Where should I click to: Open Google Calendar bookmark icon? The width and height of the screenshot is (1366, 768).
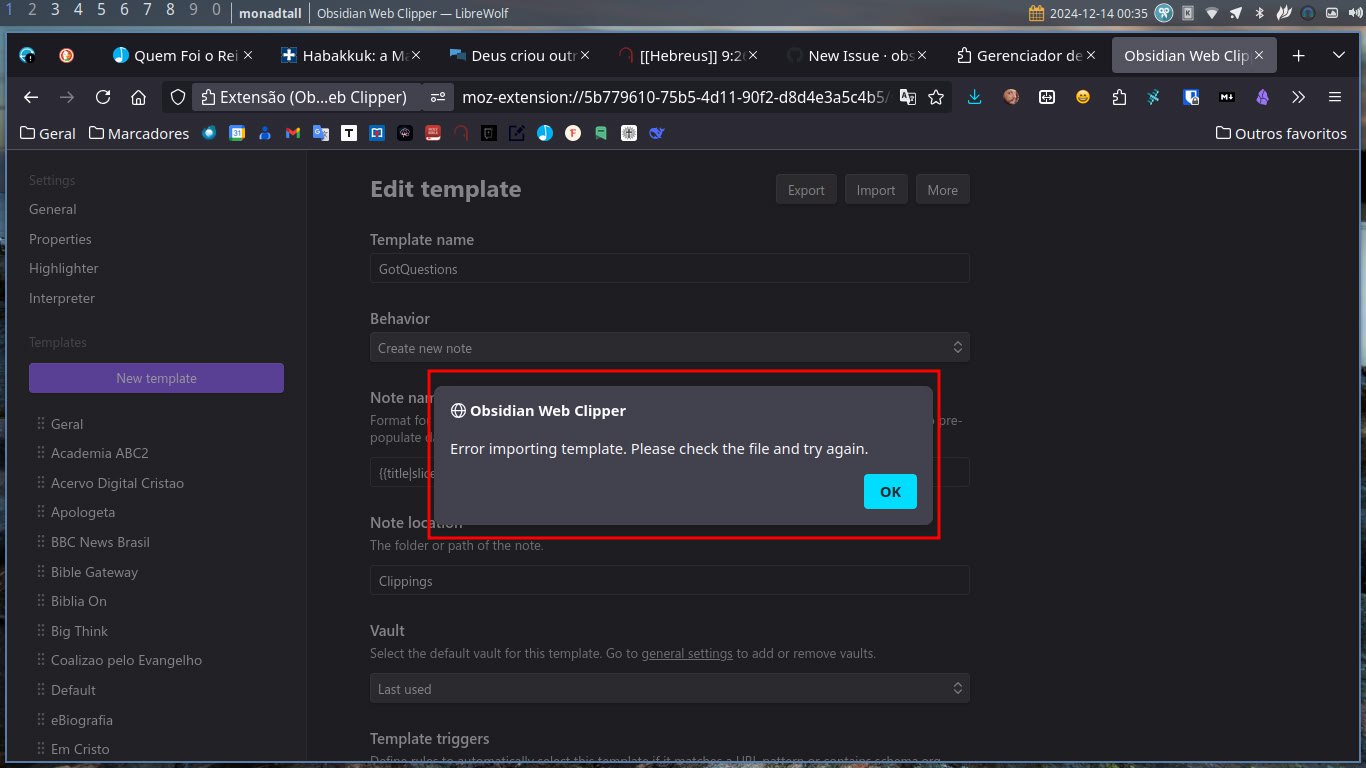coord(237,133)
